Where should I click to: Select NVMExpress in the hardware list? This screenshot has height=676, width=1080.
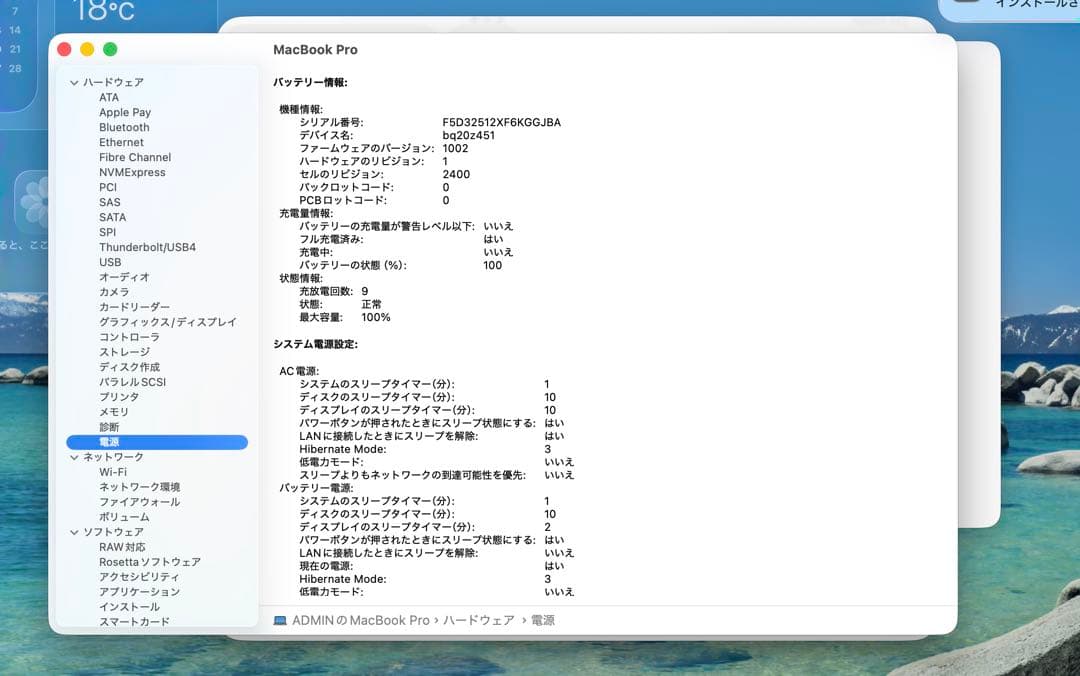tap(132, 173)
